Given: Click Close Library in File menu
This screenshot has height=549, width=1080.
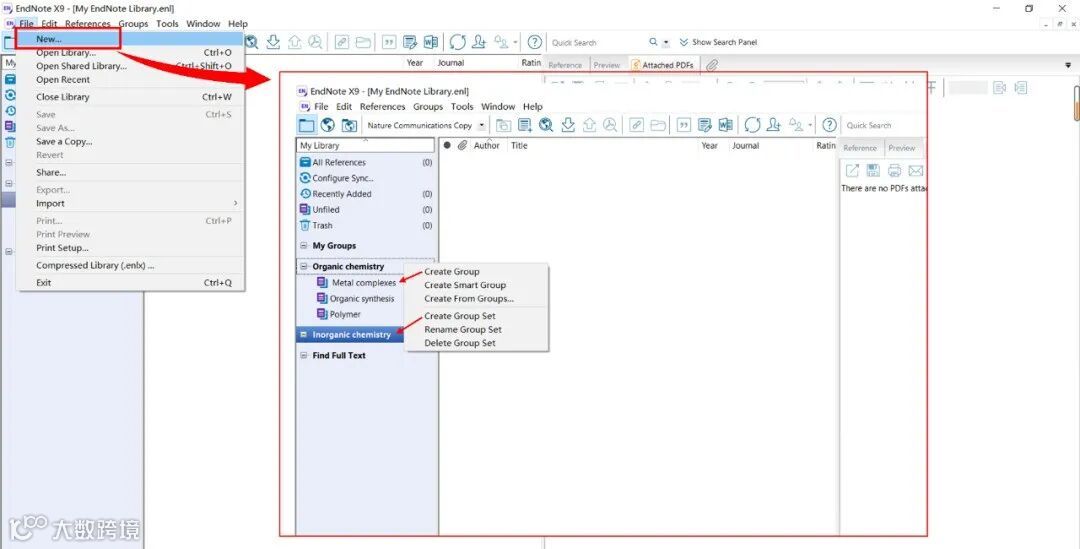Looking at the screenshot, I should [63, 97].
